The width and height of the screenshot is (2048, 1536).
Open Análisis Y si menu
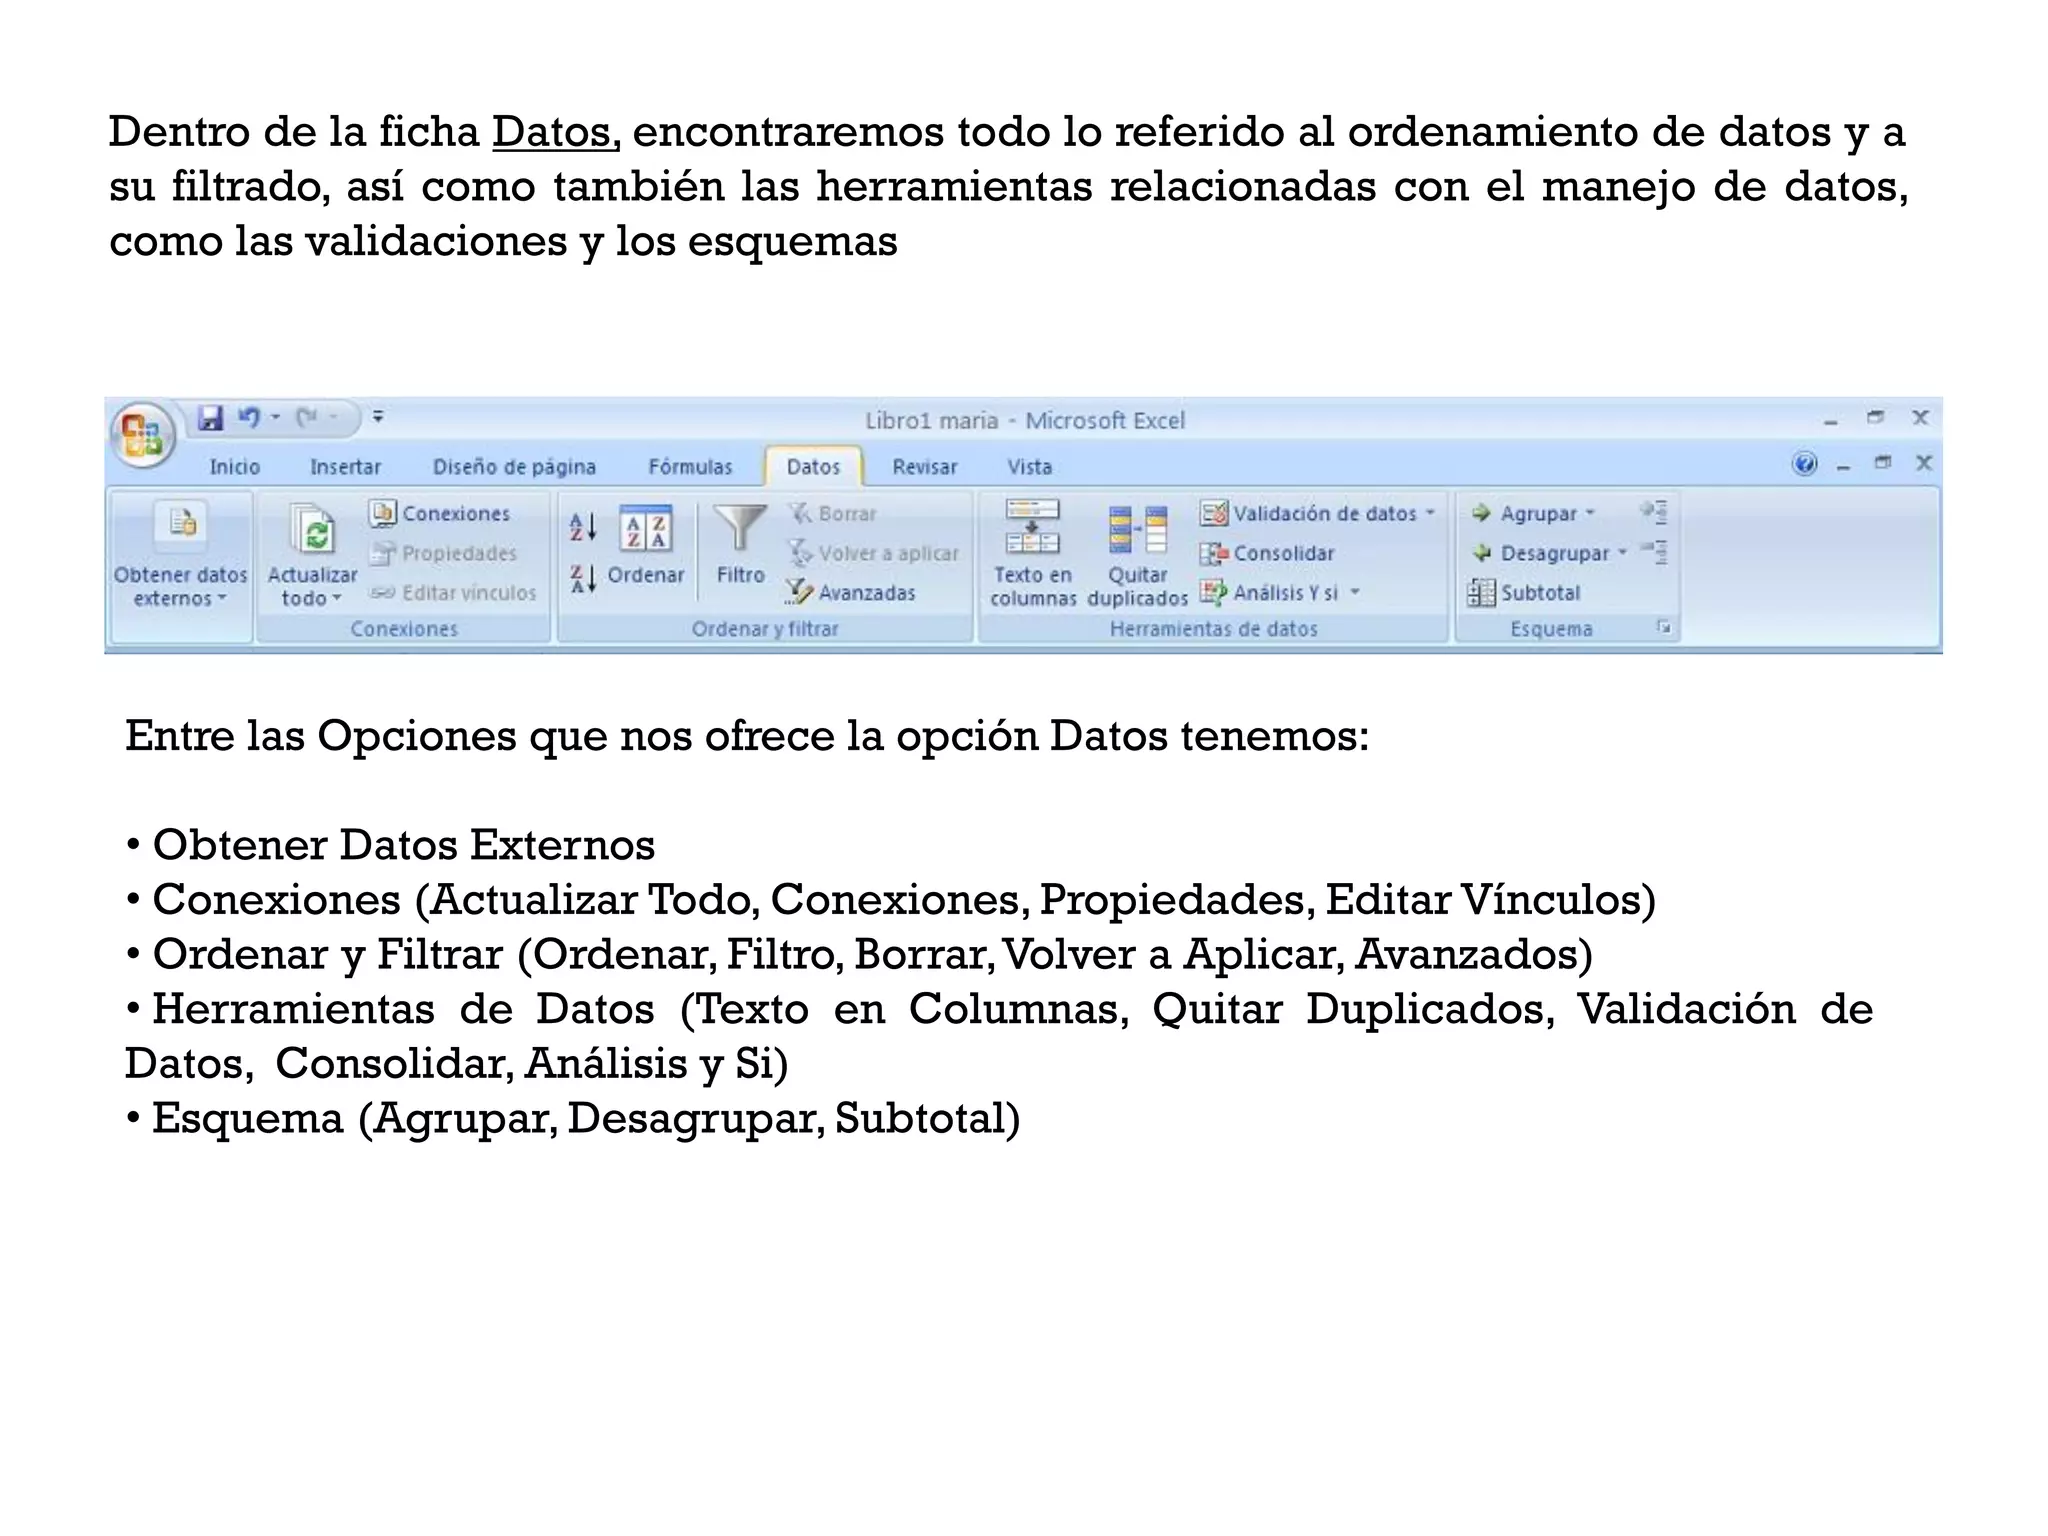[x=1281, y=593]
